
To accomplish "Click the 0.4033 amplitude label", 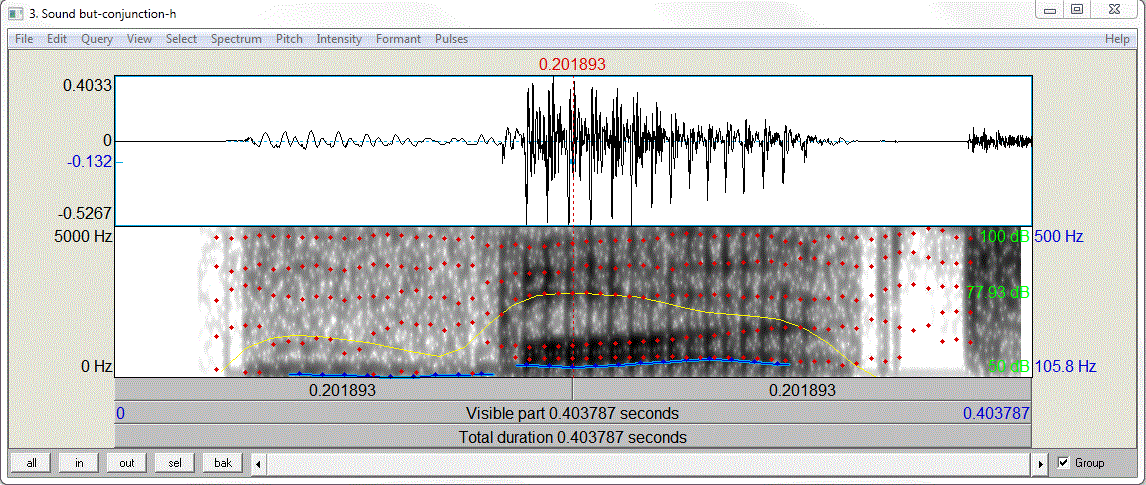I will pos(87,85).
